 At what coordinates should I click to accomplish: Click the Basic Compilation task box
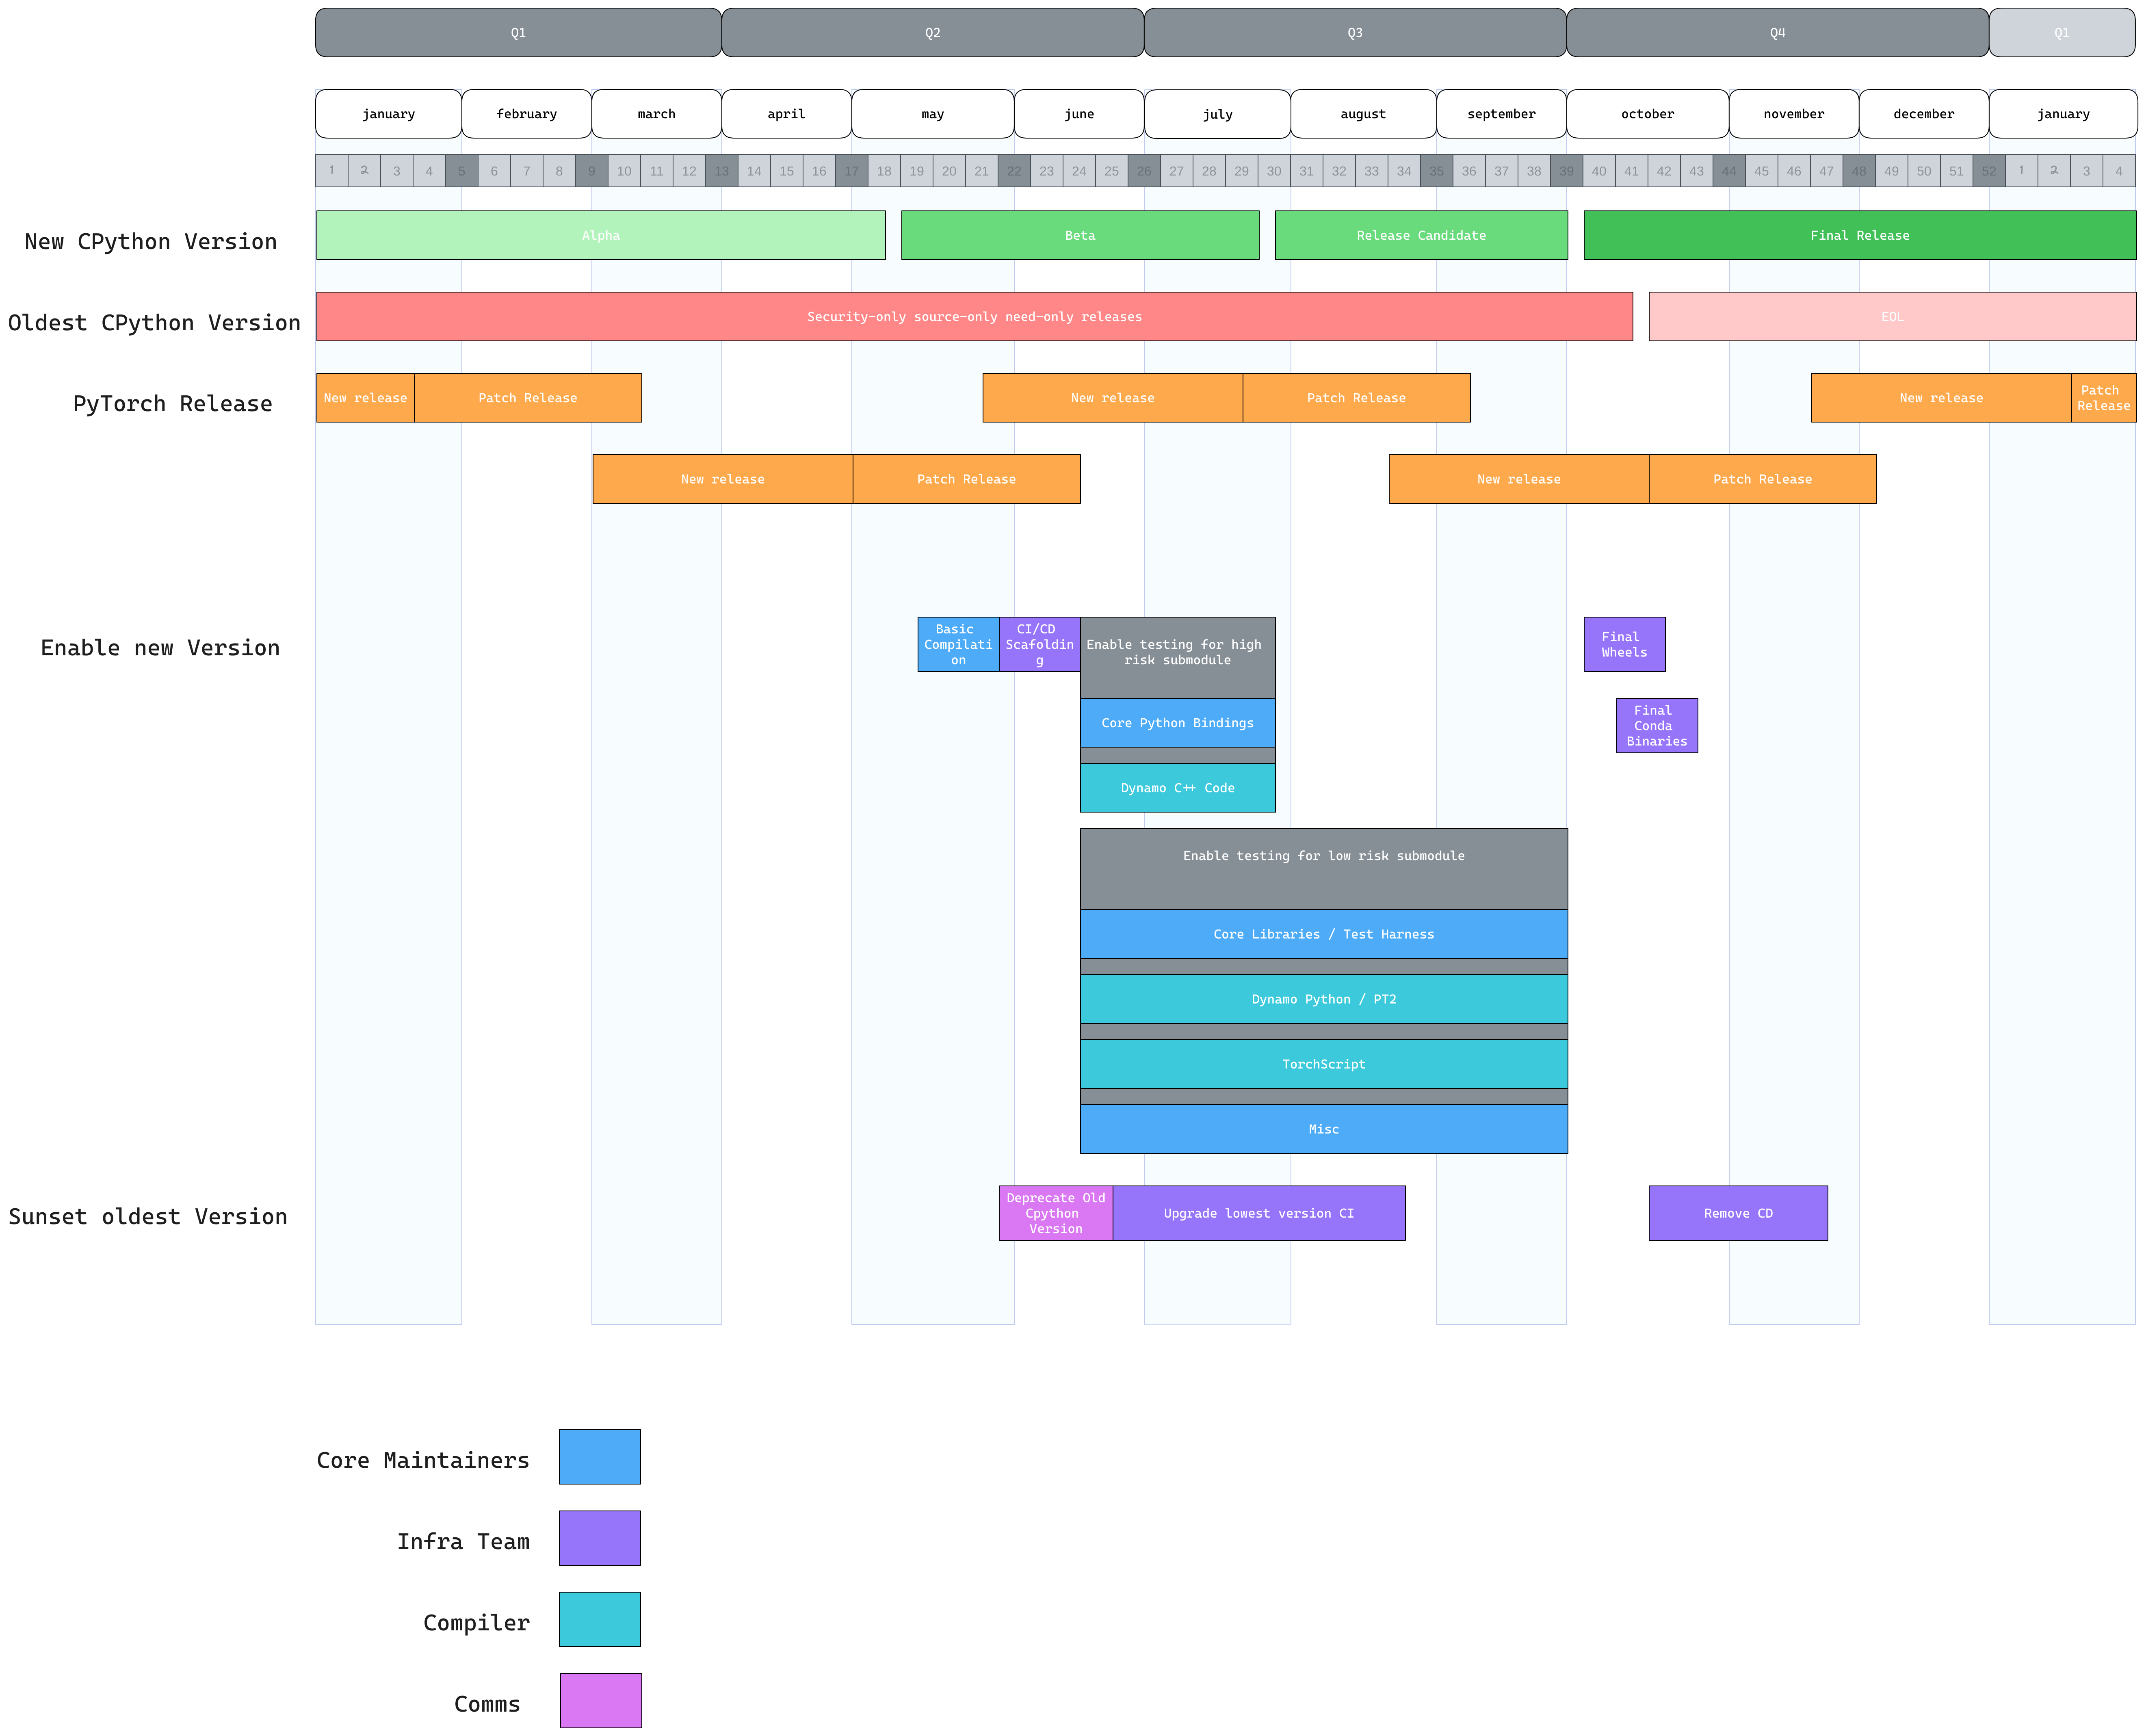(957, 644)
